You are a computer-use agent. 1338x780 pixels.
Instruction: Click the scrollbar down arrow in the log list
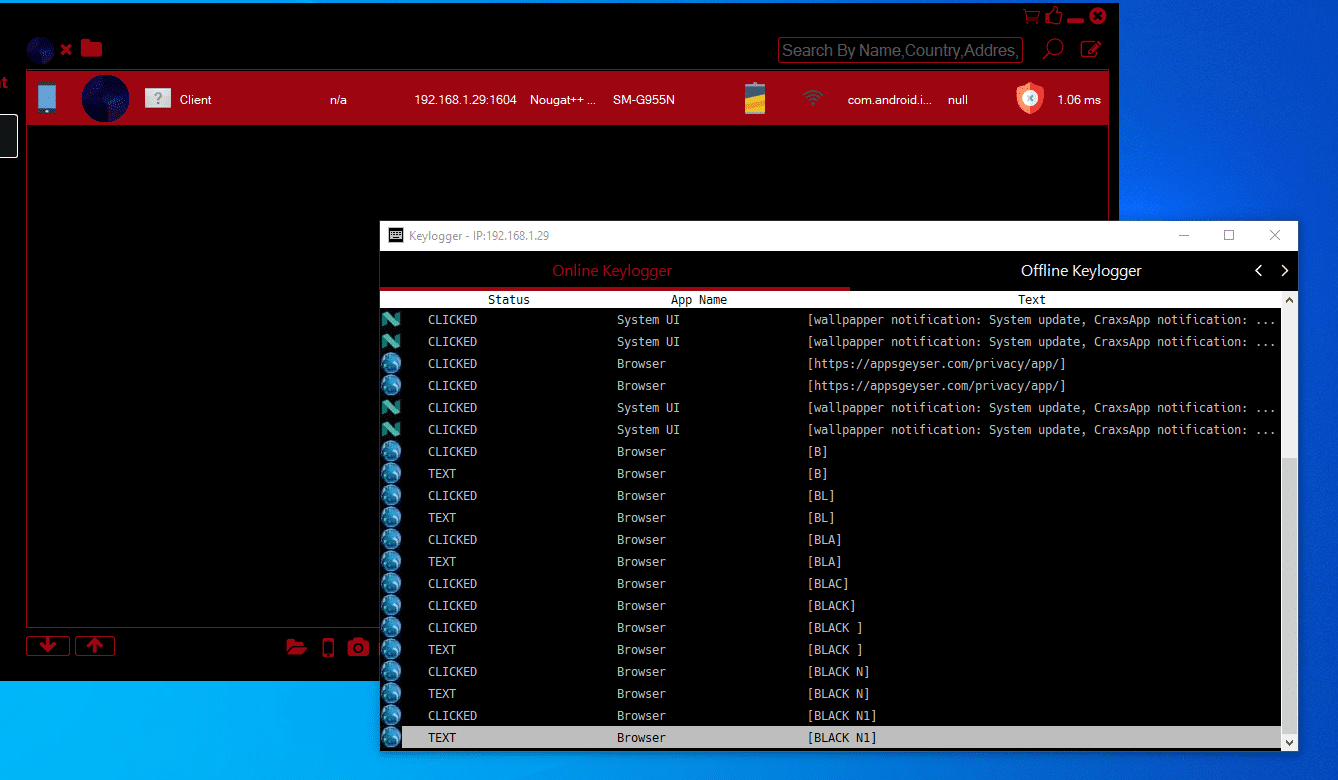(1289, 742)
